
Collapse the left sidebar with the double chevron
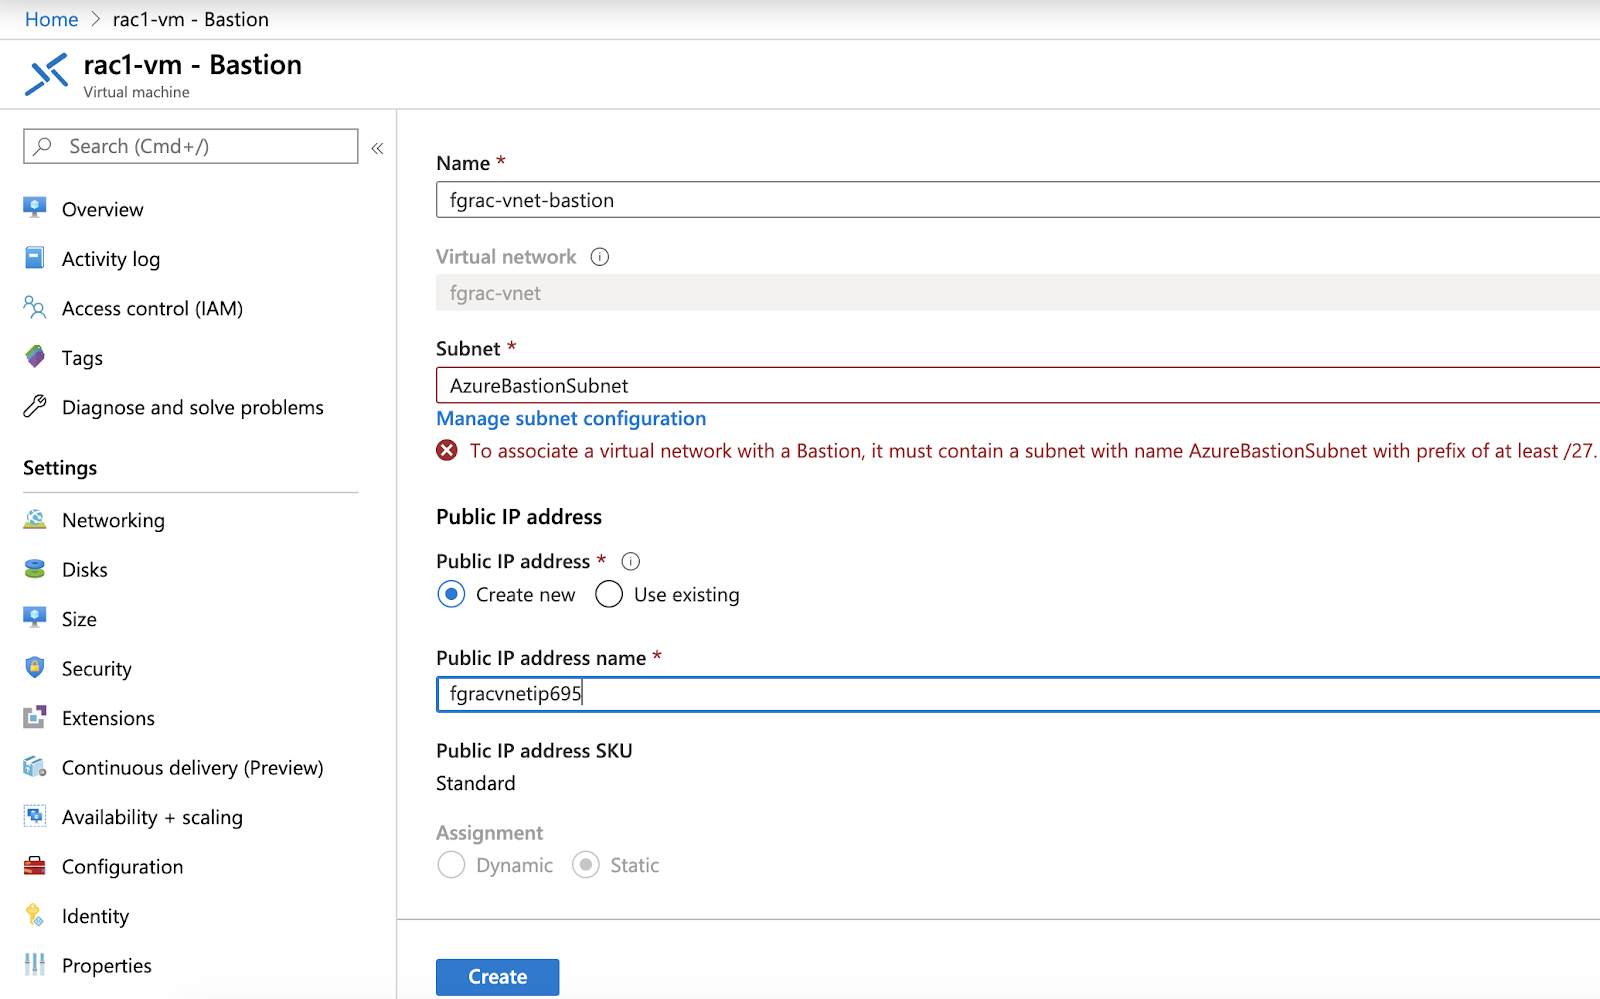(x=377, y=147)
